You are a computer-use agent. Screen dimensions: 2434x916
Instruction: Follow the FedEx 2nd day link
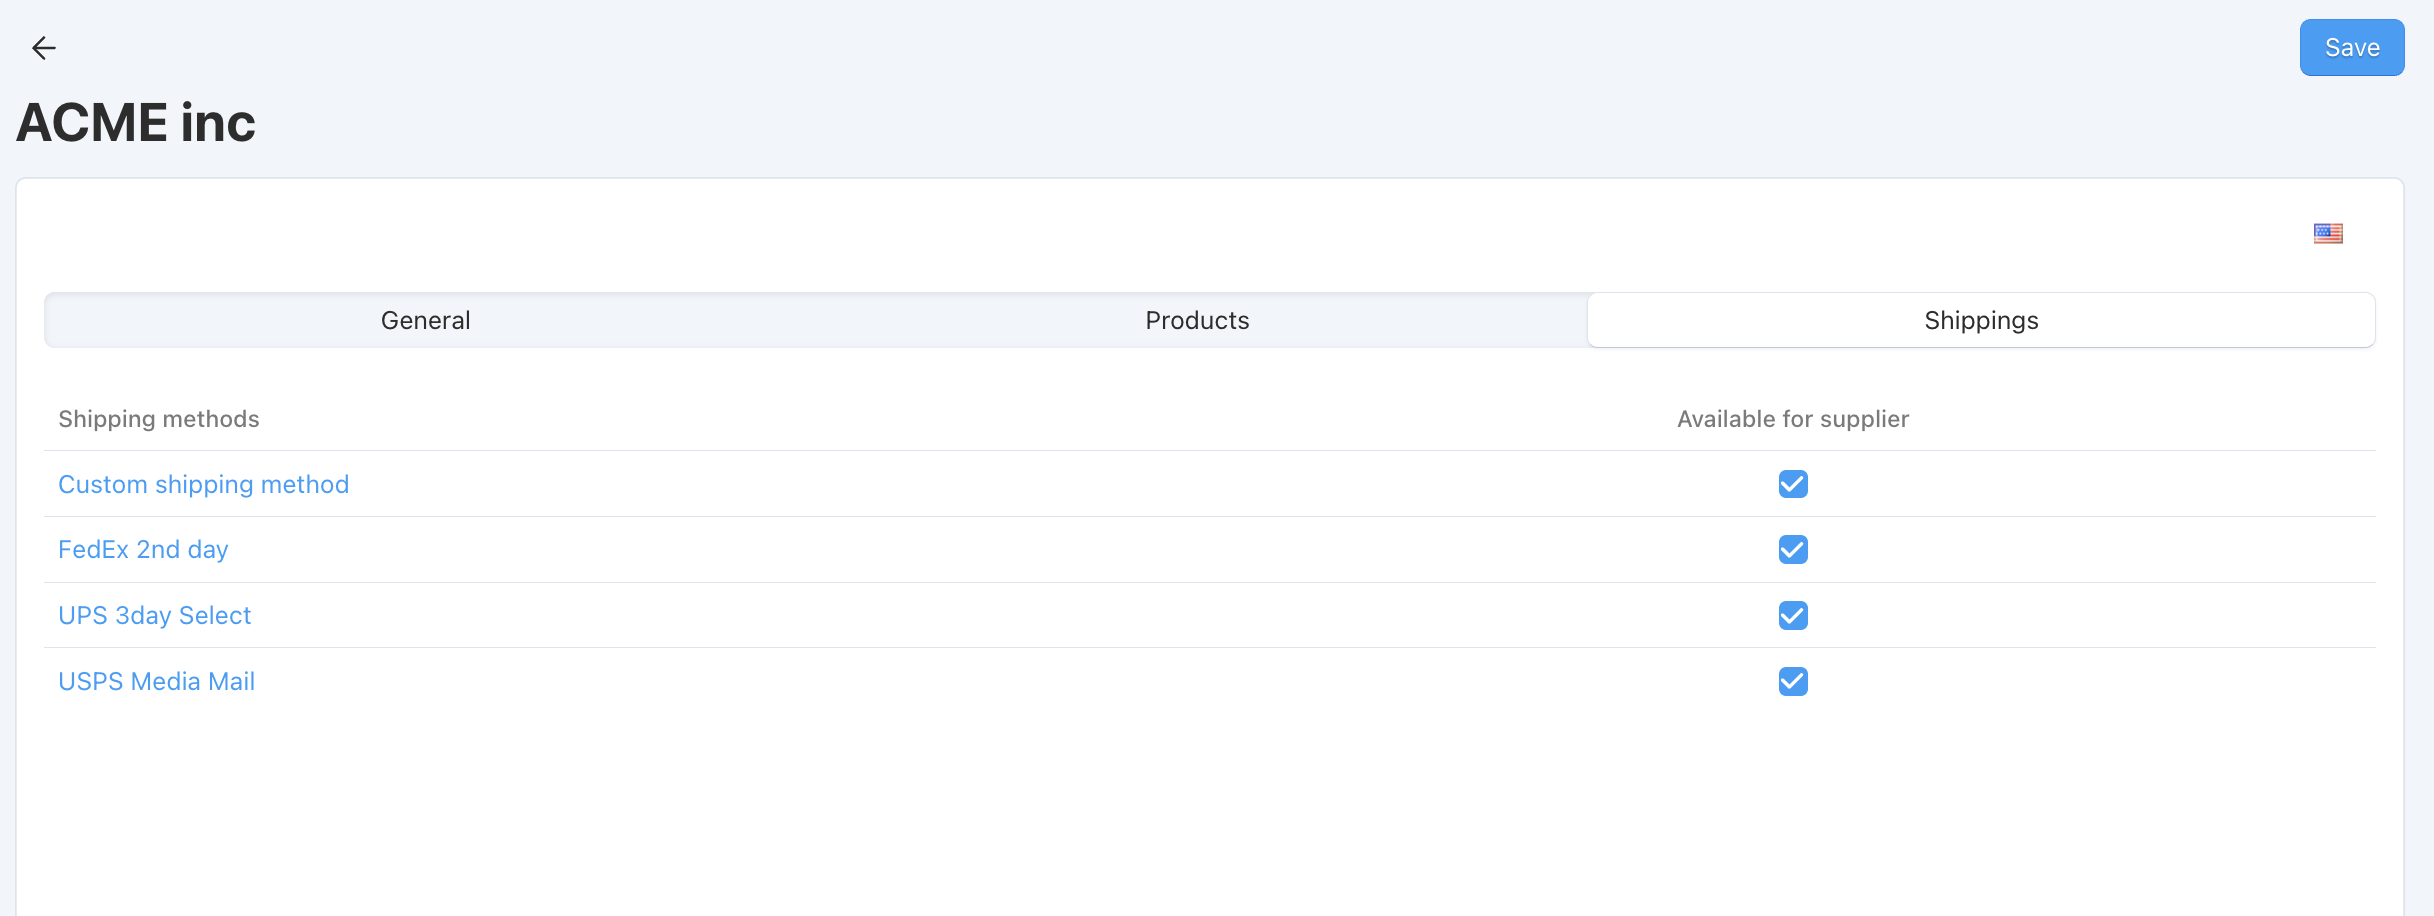tap(143, 550)
